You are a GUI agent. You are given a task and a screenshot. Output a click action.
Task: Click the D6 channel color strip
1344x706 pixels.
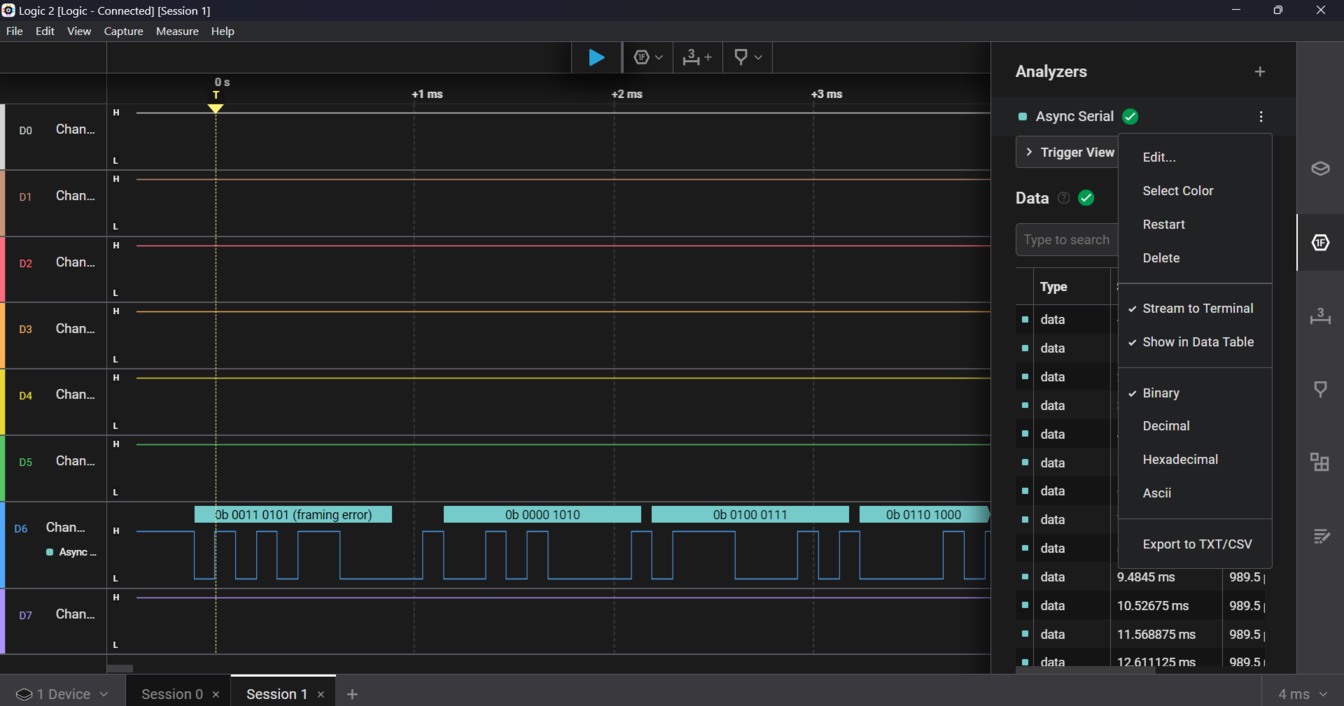[3, 545]
